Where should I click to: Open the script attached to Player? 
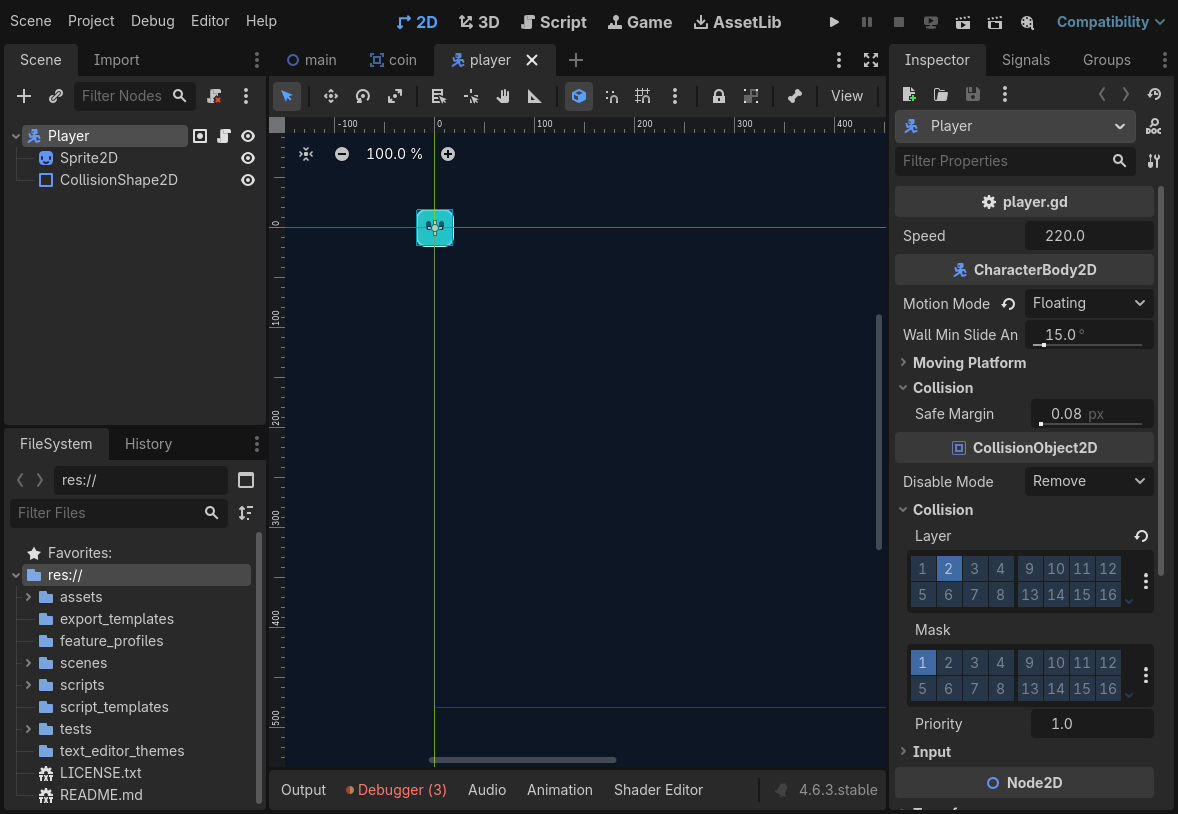point(224,136)
